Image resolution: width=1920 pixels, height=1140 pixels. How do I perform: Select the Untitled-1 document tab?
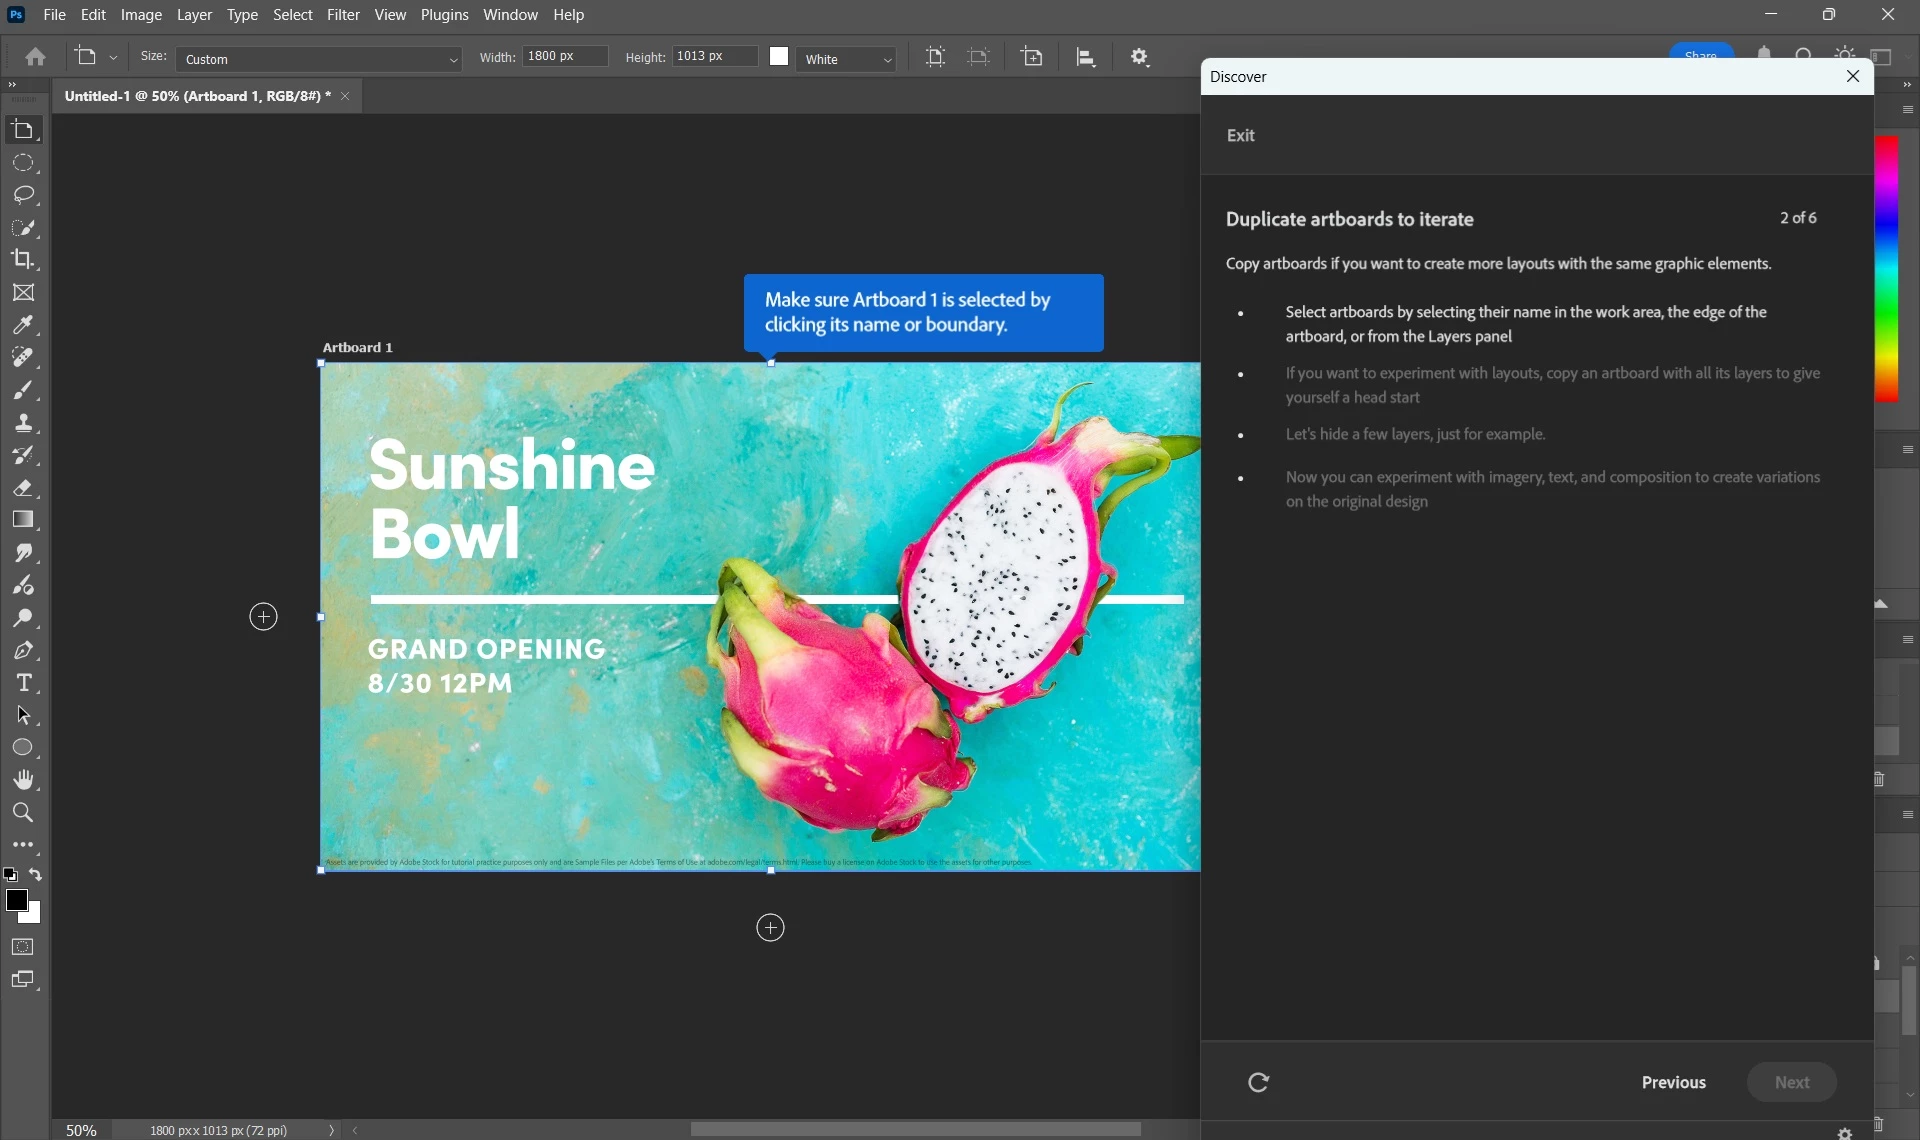197,96
